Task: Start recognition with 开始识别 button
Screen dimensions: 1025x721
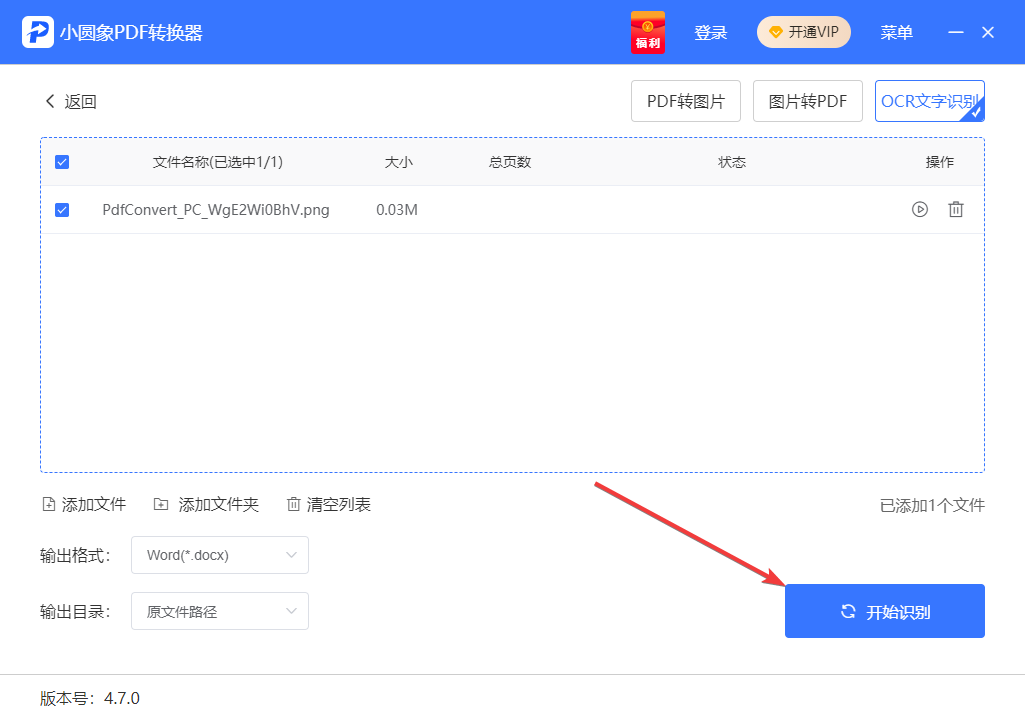Action: pos(884,610)
